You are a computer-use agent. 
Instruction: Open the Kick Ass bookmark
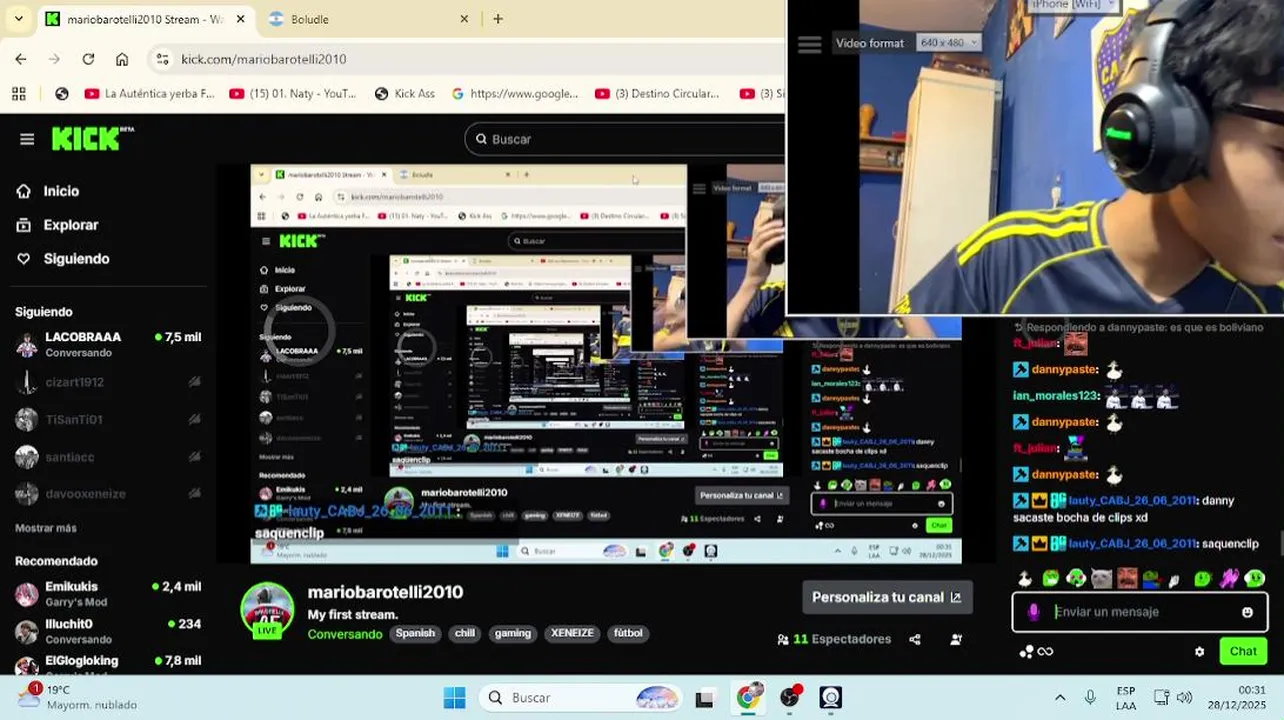pyautogui.click(x=405, y=93)
